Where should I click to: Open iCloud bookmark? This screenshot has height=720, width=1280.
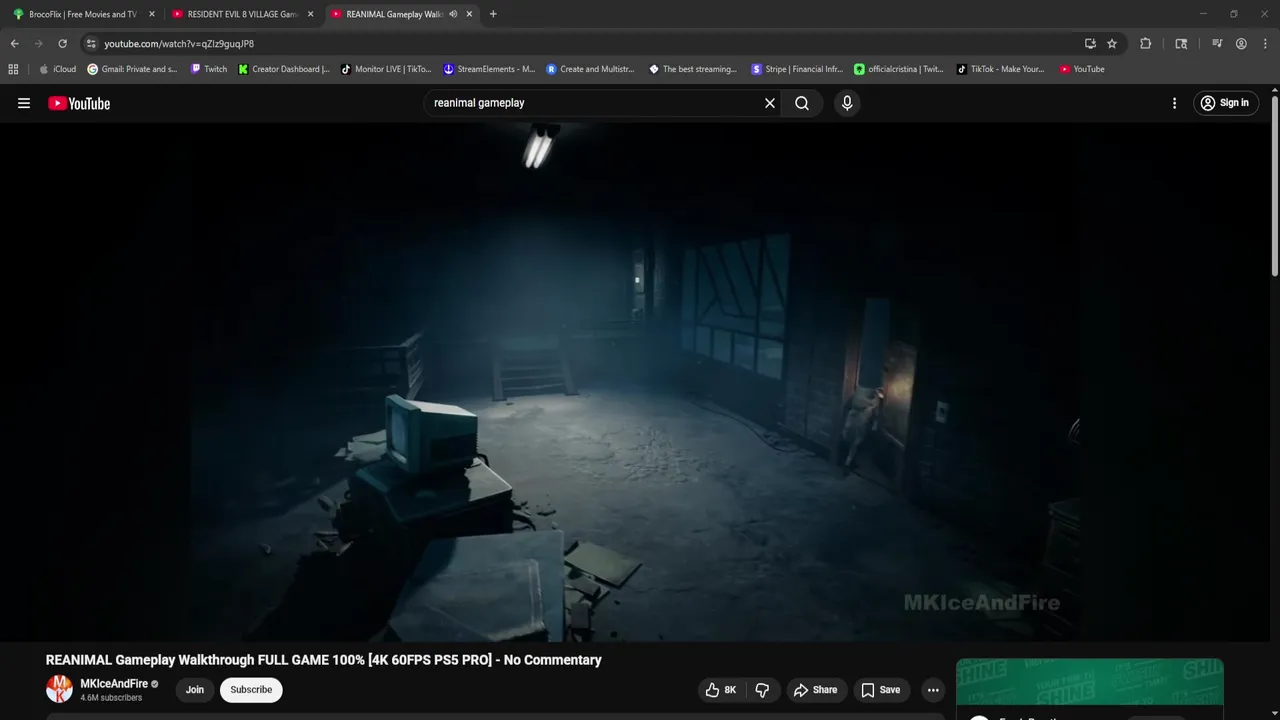click(x=58, y=69)
